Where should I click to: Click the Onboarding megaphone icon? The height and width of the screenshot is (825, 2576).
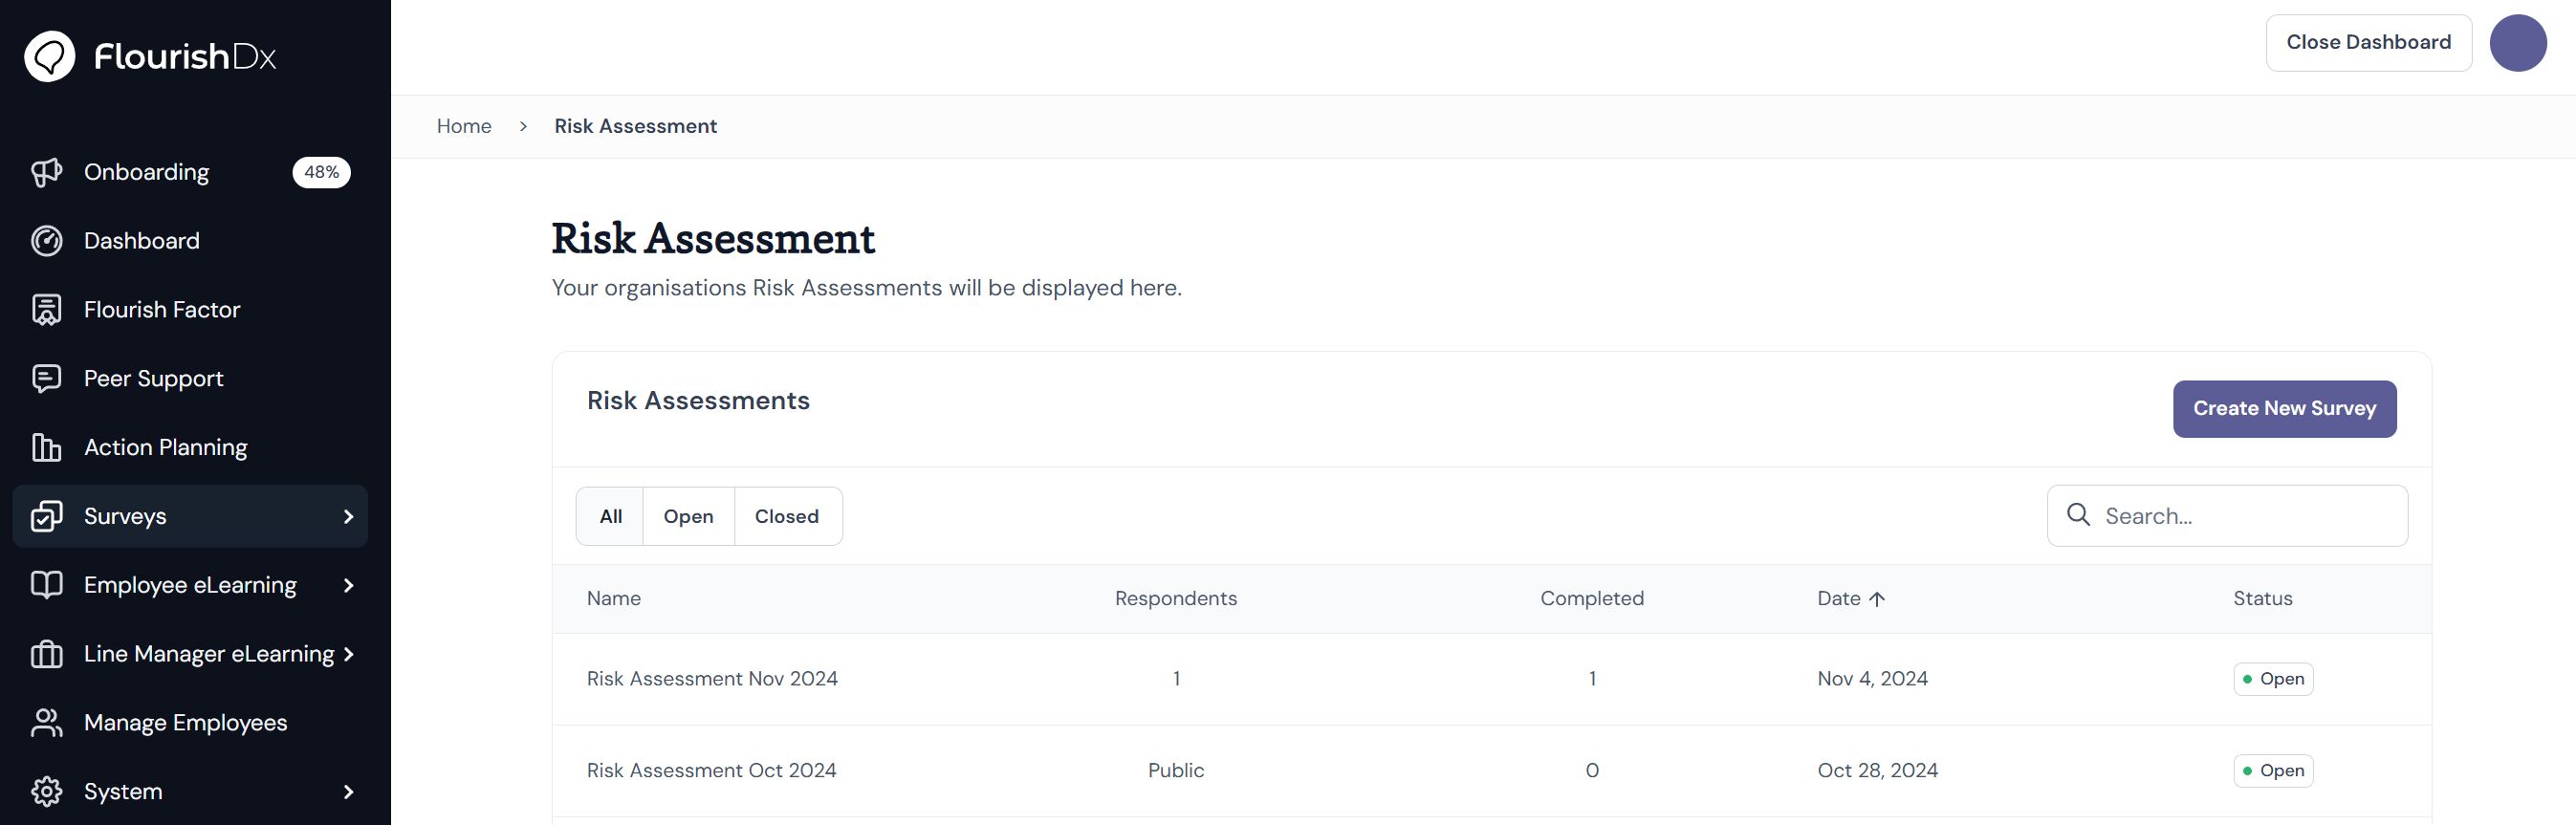[46, 172]
